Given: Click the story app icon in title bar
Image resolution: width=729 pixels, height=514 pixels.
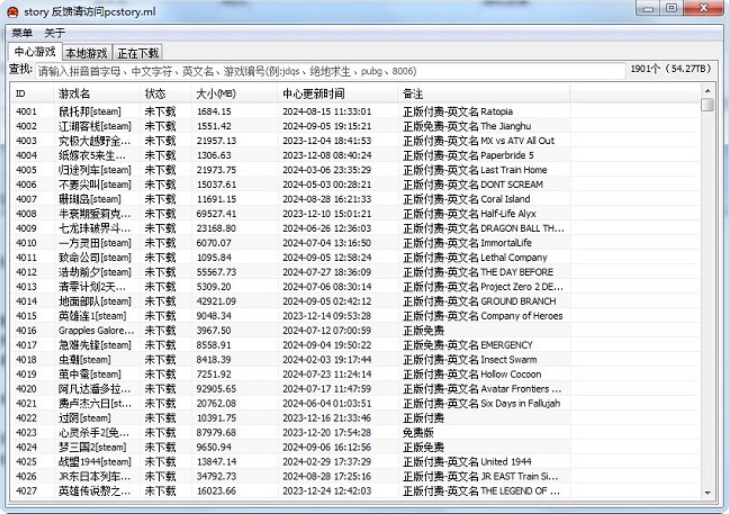Looking at the screenshot, I should click(13, 9).
